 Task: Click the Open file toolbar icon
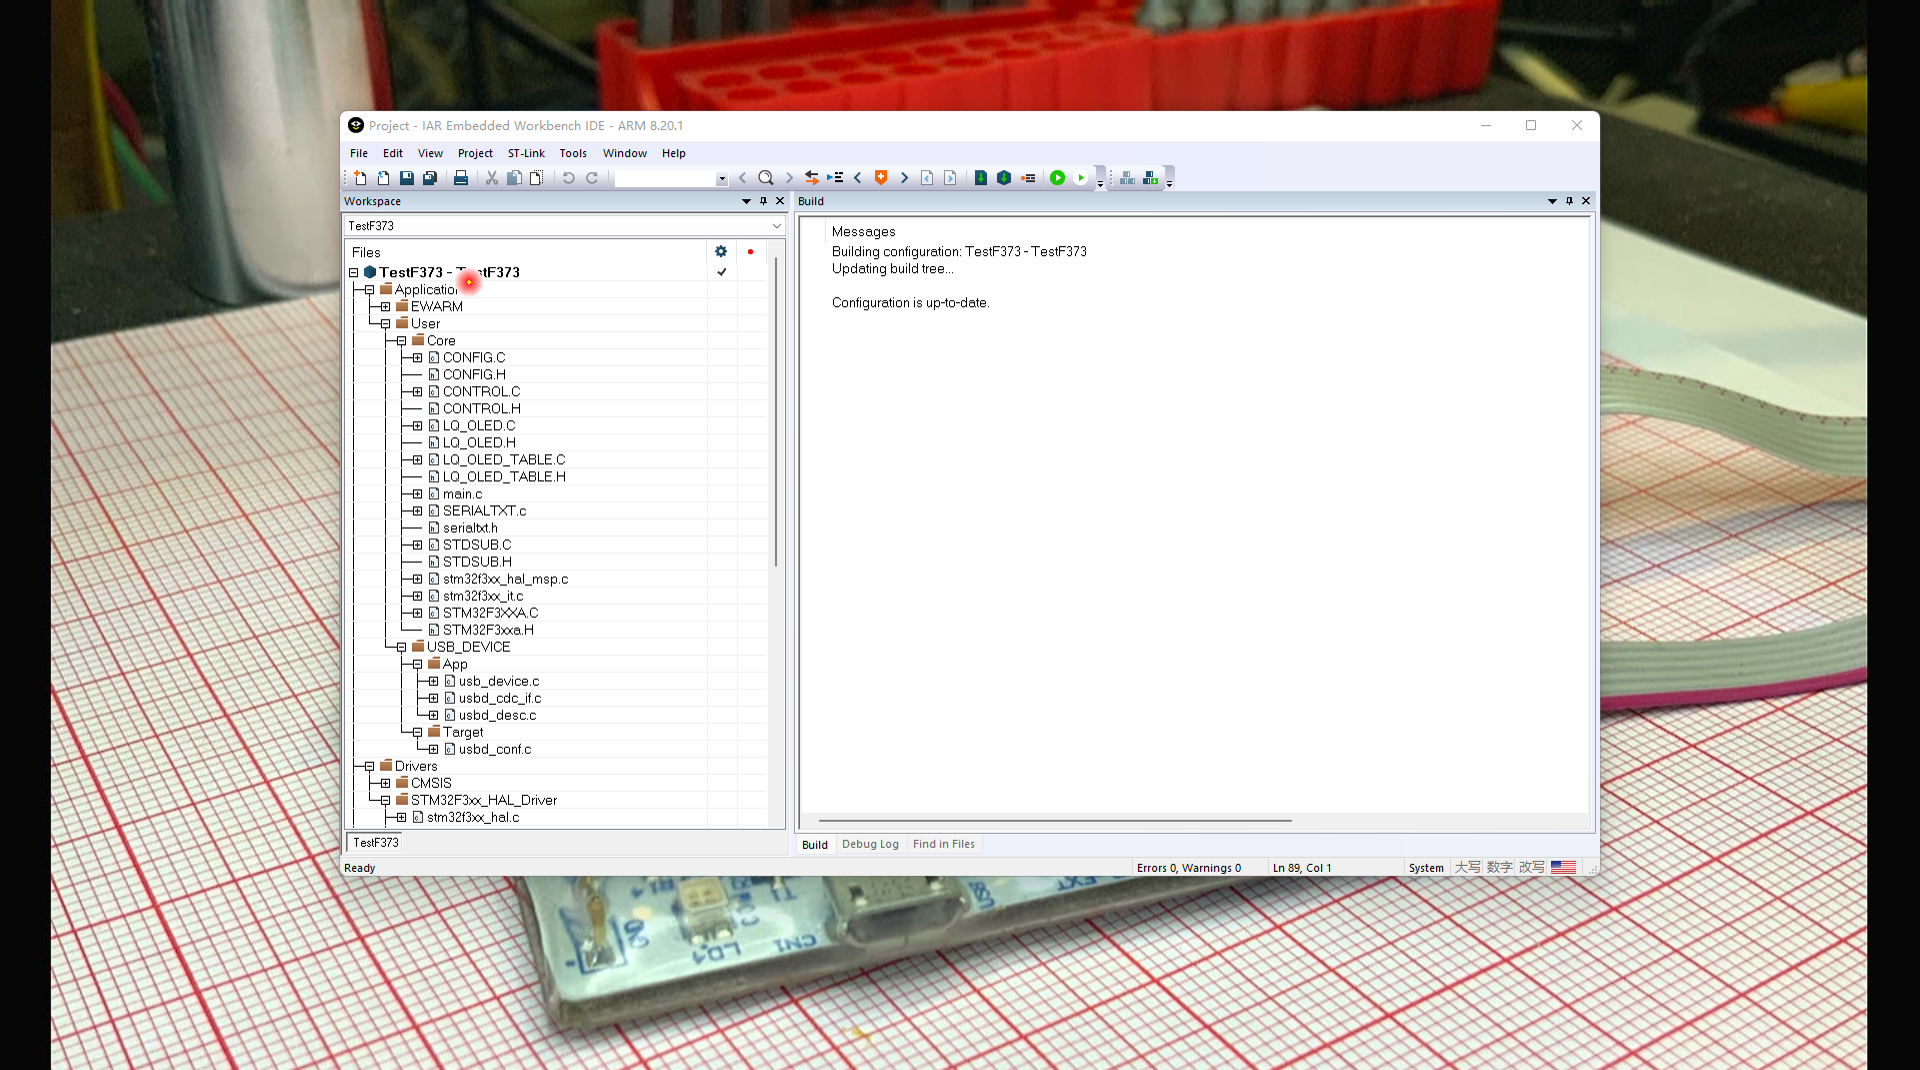383,178
